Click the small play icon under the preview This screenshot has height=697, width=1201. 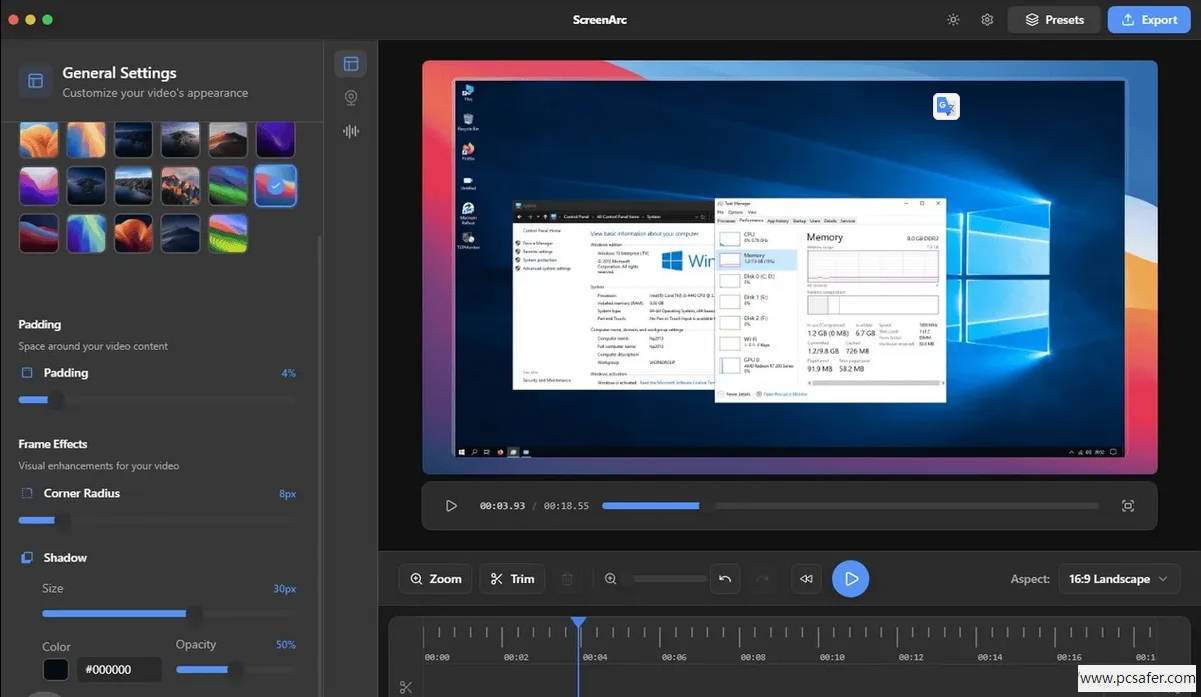click(x=451, y=506)
